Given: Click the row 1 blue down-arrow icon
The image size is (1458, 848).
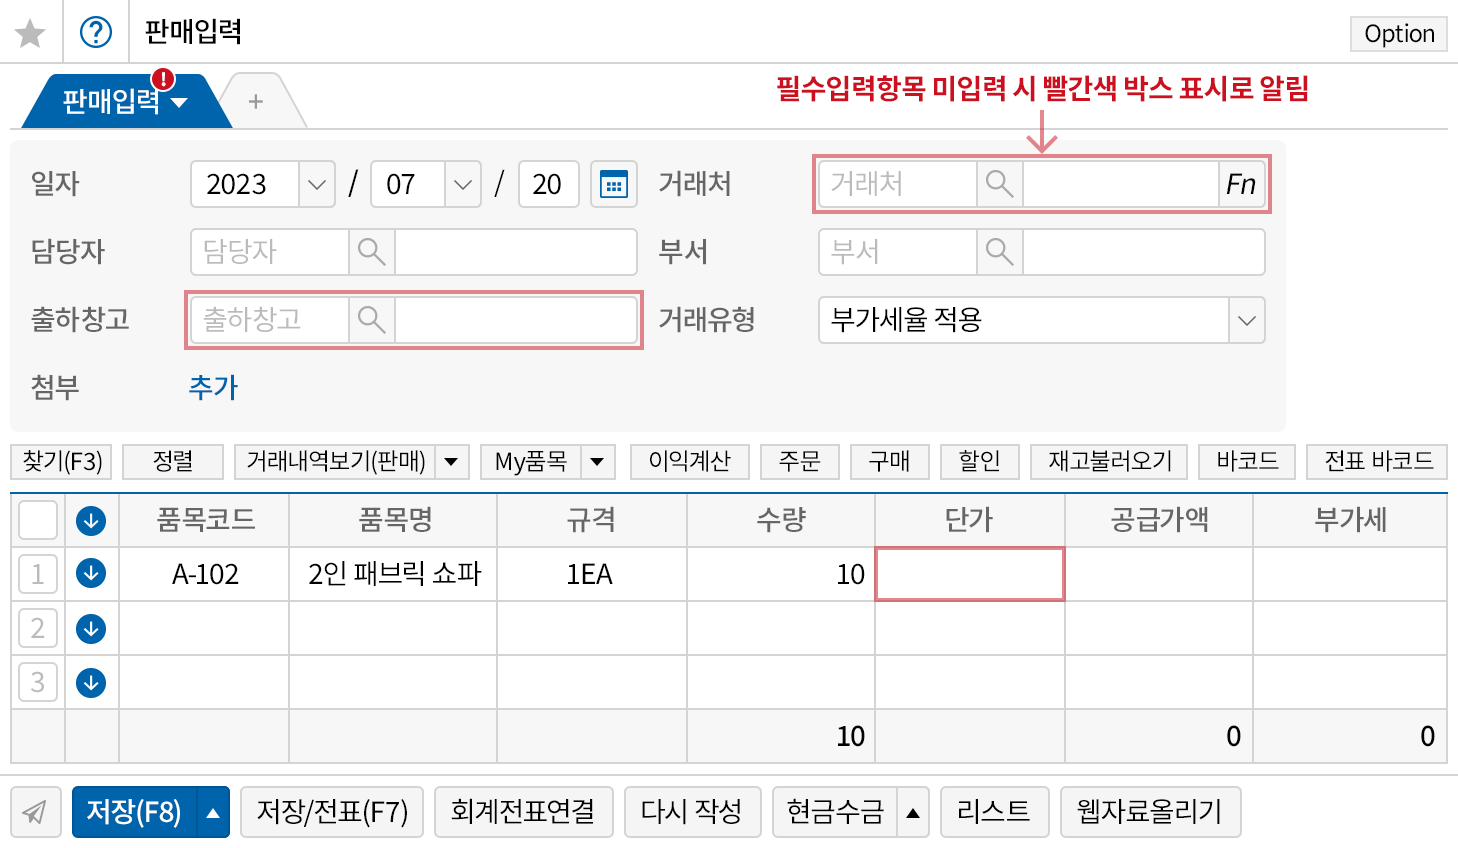Looking at the screenshot, I should pos(91,574).
